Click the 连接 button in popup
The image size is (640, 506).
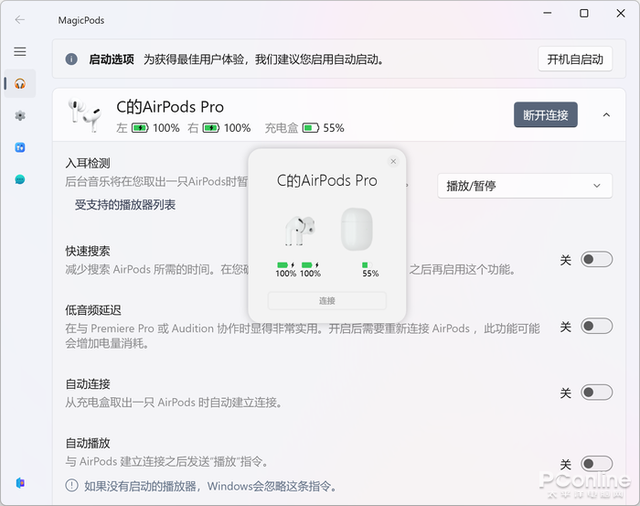(327, 301)
